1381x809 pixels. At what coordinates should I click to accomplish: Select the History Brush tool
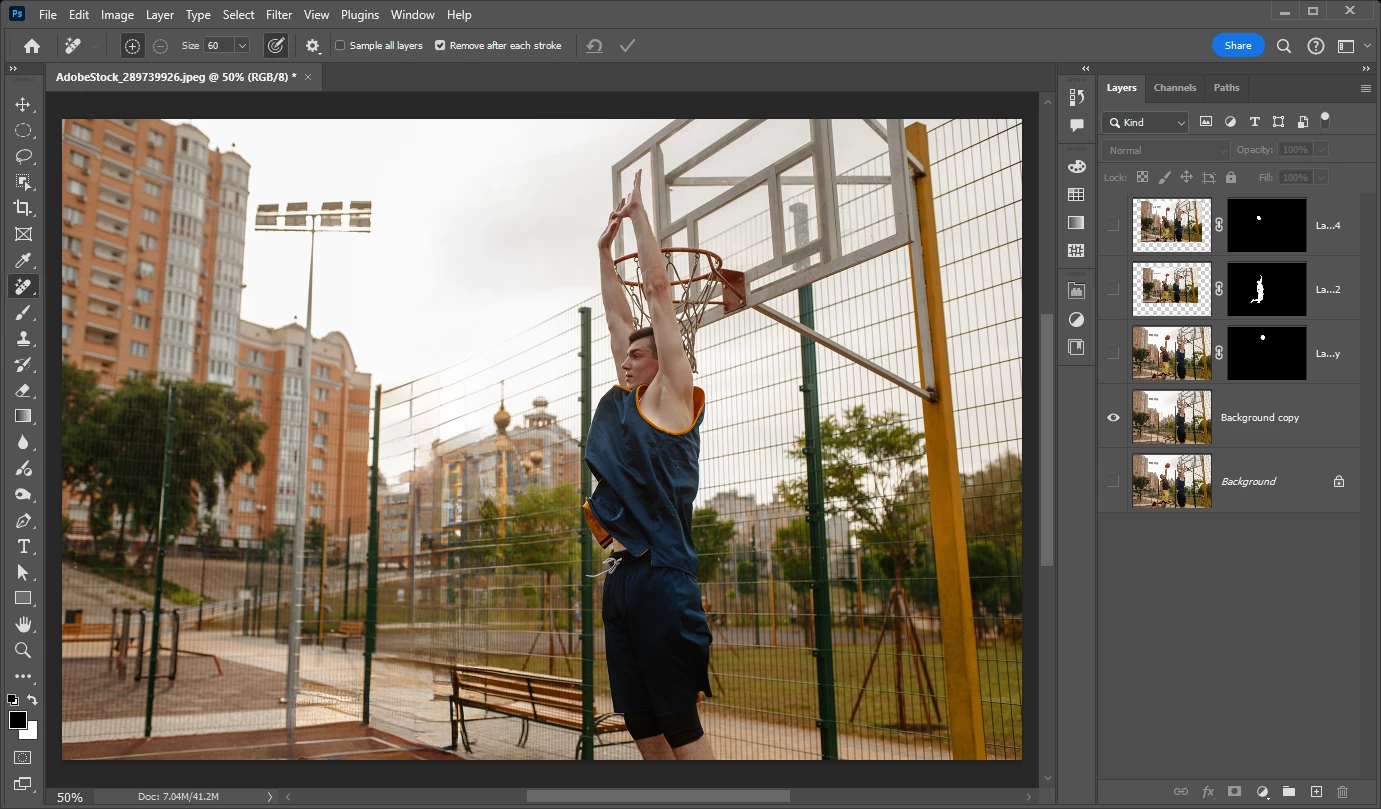[22, 365]
